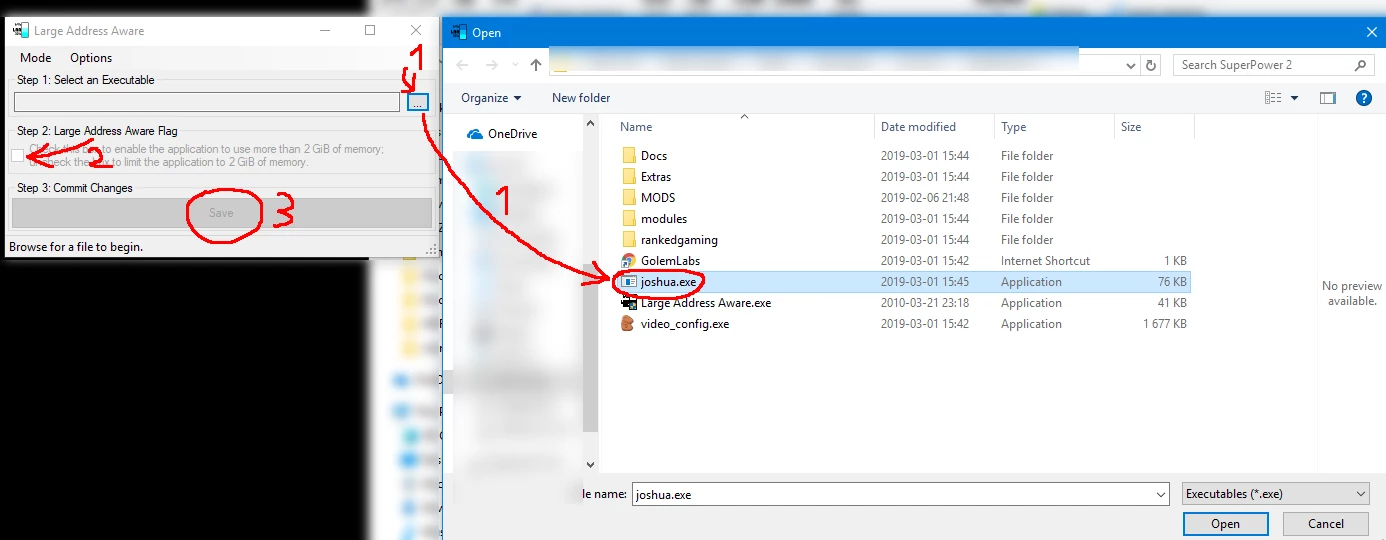Screen dimensions: 1386x540
Task: Close the Open dialog window
Action: pos(1371,32)
